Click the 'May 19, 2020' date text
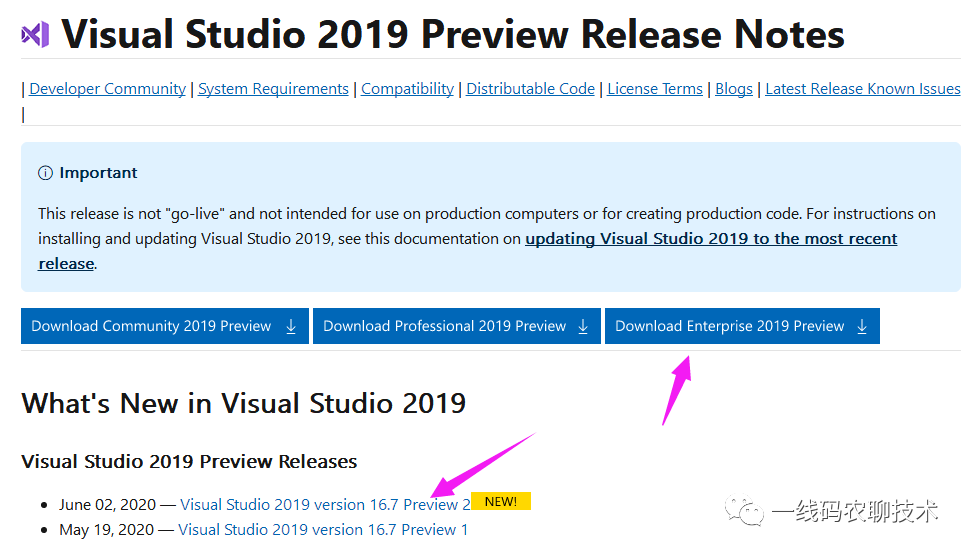The image size is (970, 554). pyautogui.click(x=106, y=530)
